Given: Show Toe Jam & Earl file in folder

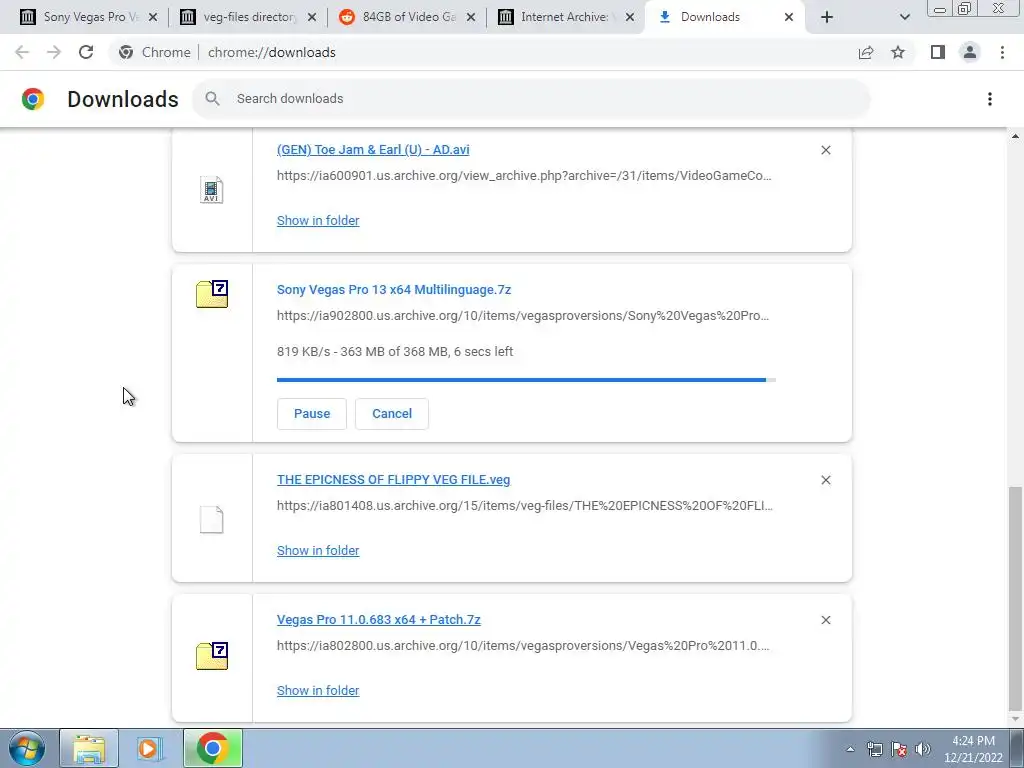Looking at the screenshot, I should point(318,221).
